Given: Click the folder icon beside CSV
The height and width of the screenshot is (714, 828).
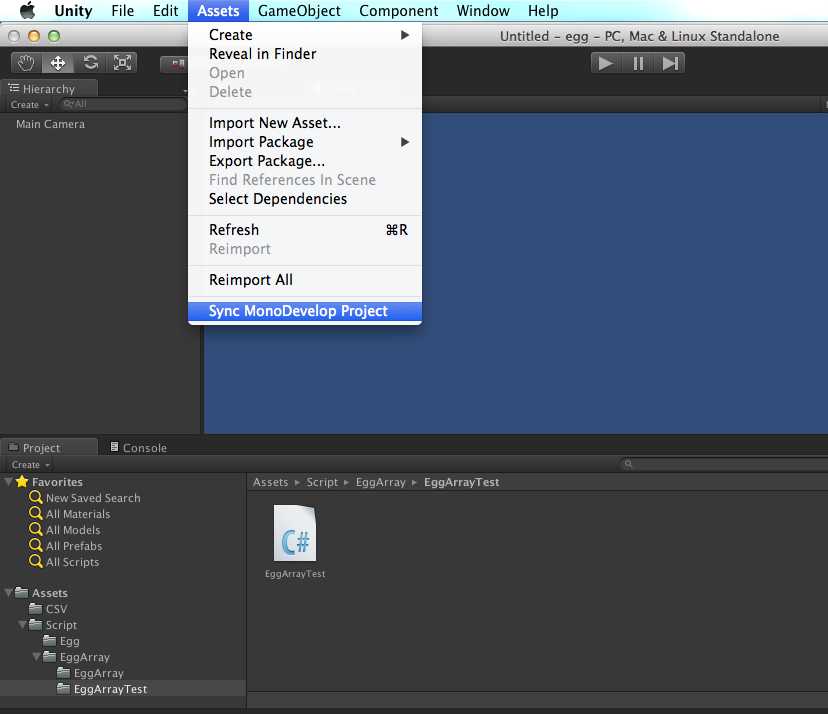Looking at the screenshot, I should tap(36, 608).
